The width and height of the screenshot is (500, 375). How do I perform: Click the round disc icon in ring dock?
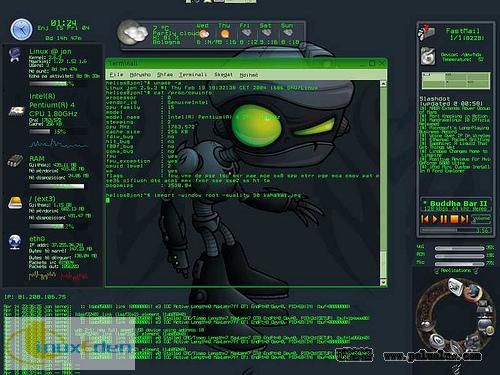pos(437,341)
